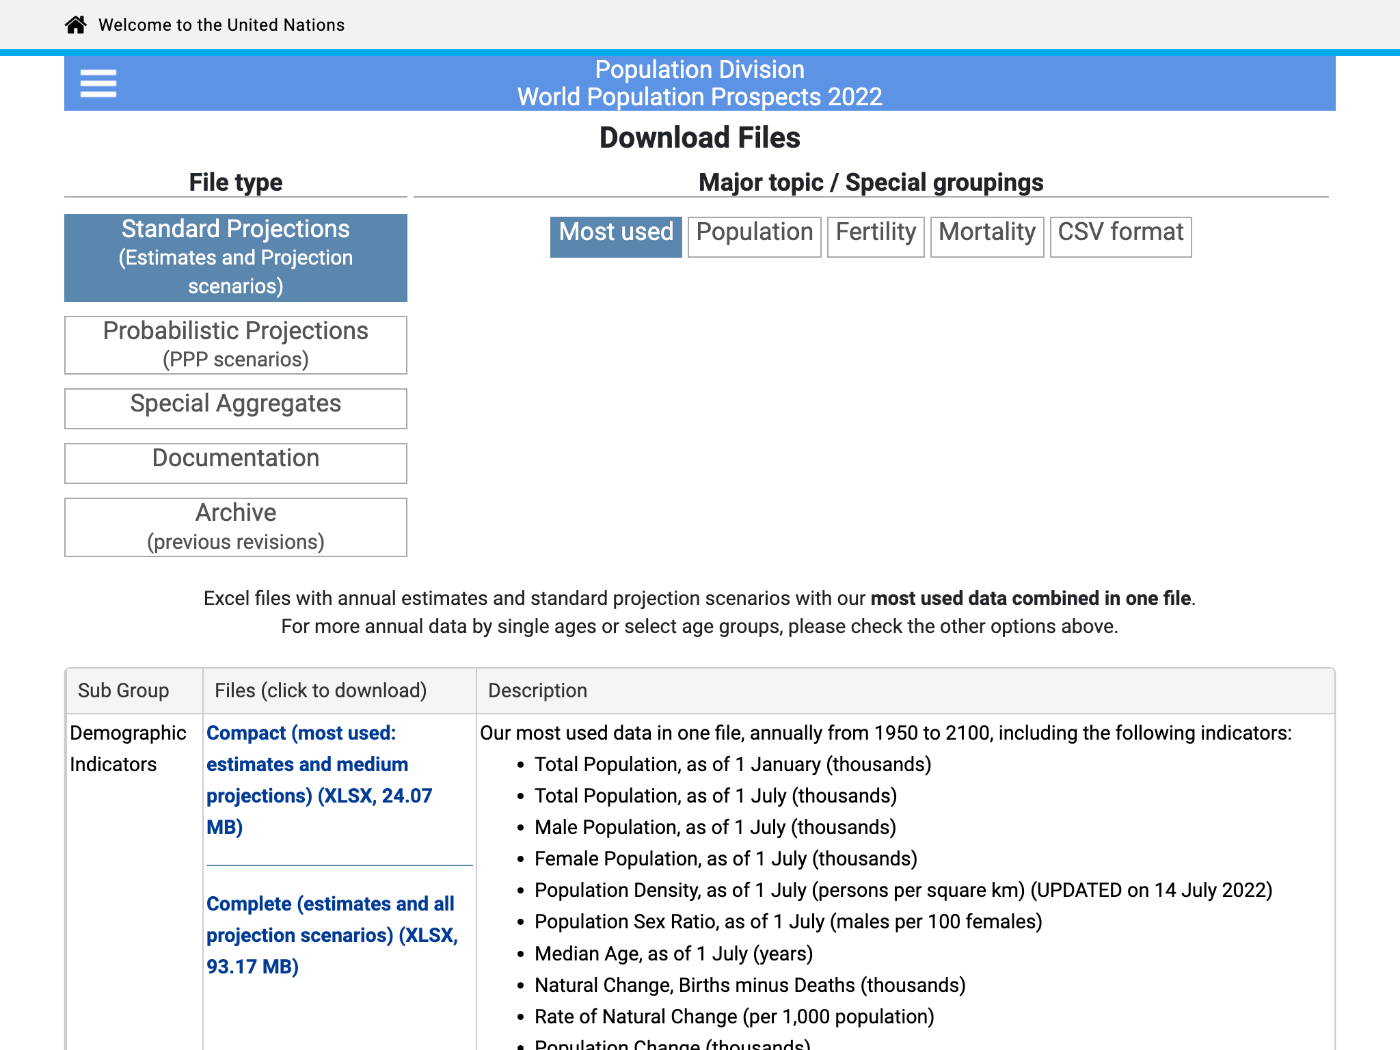Viewport: 1400px width, 1050px height.
Task: Click 'Our most used data in one file' sentence
Action: click(886, 733)
